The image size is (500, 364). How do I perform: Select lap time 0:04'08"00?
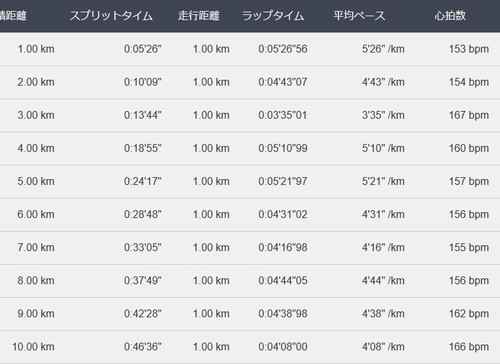coord(283,347)
